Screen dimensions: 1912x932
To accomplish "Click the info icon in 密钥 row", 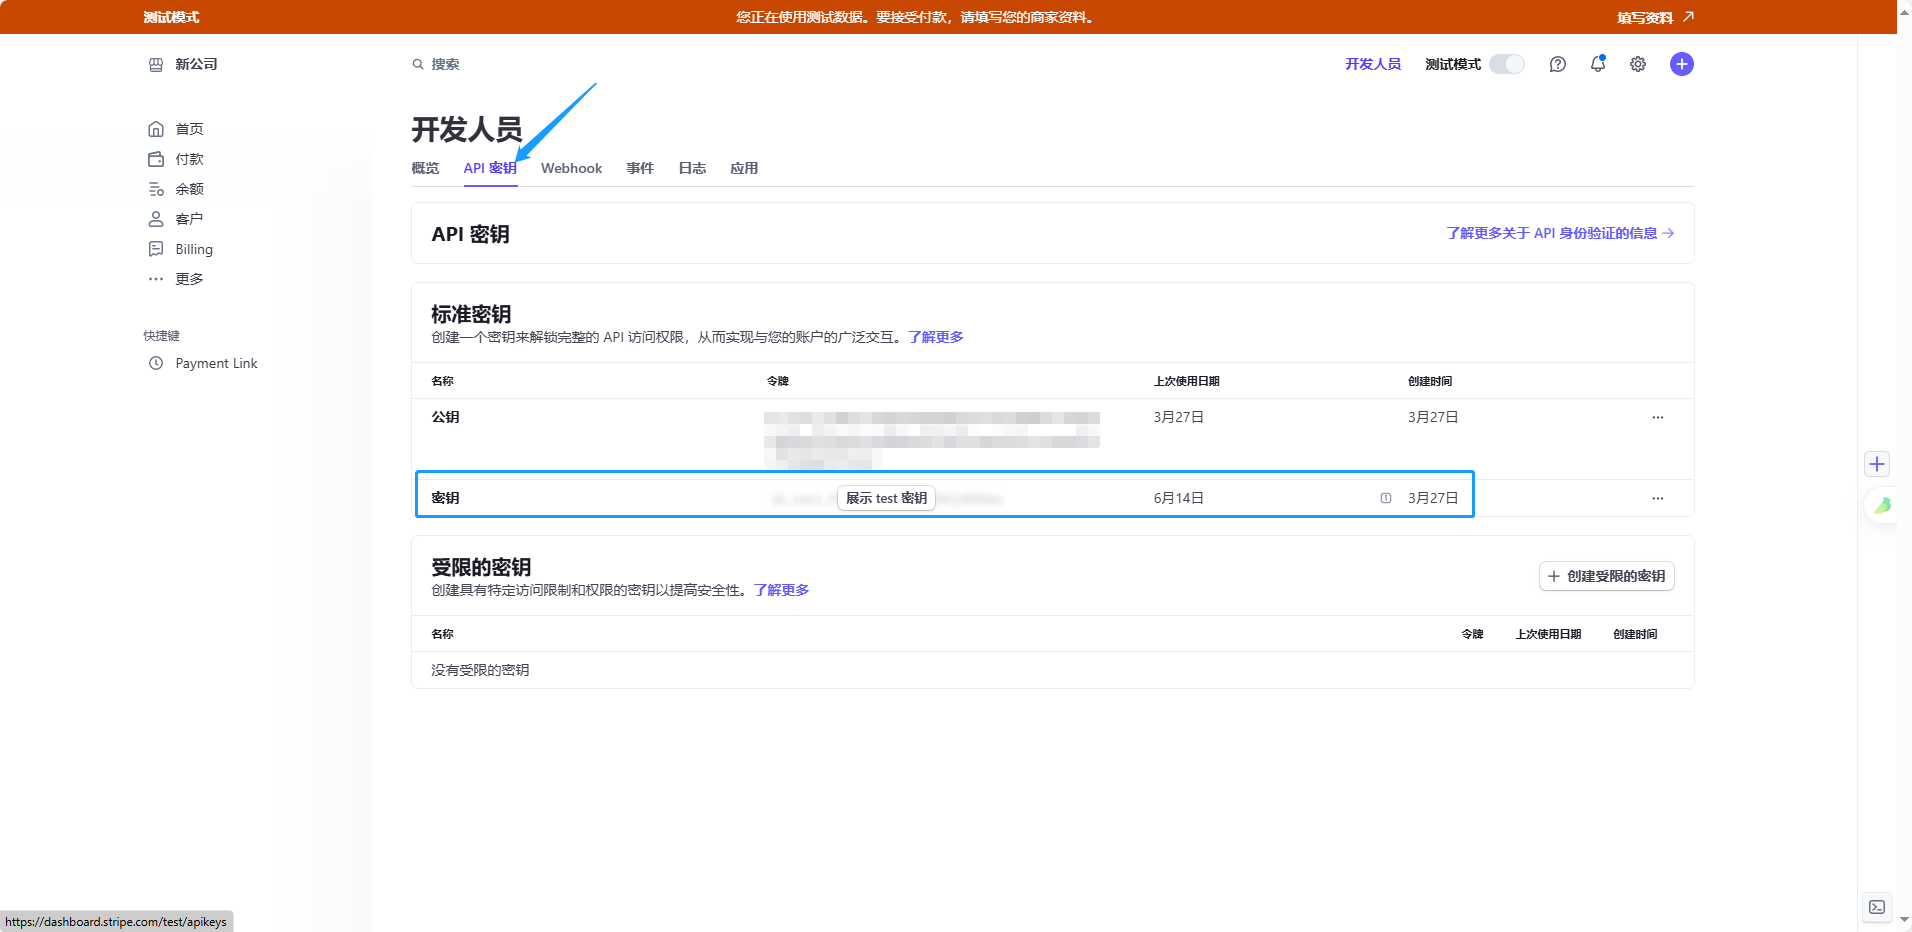I will click(x=1386, y=498).
